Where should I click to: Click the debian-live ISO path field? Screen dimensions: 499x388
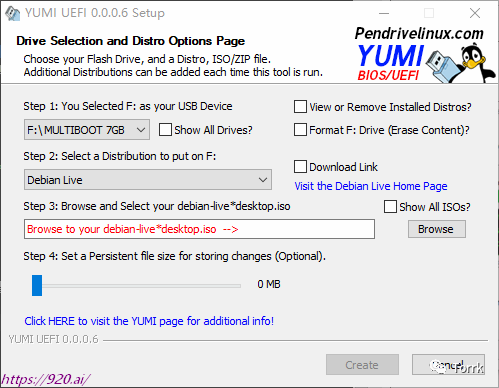pyautogui.click(x=199, y=229)
